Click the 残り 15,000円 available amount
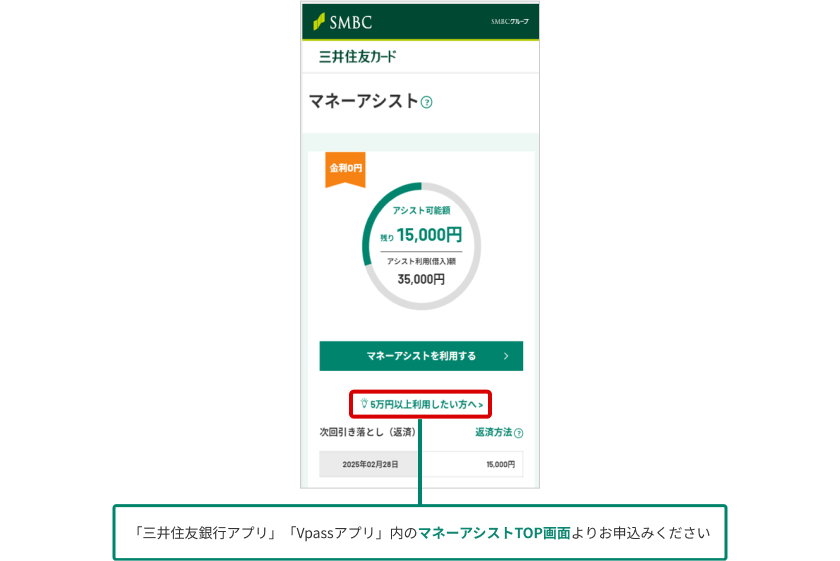Screen dimensions: 840x561 click(x=421, y=235)
